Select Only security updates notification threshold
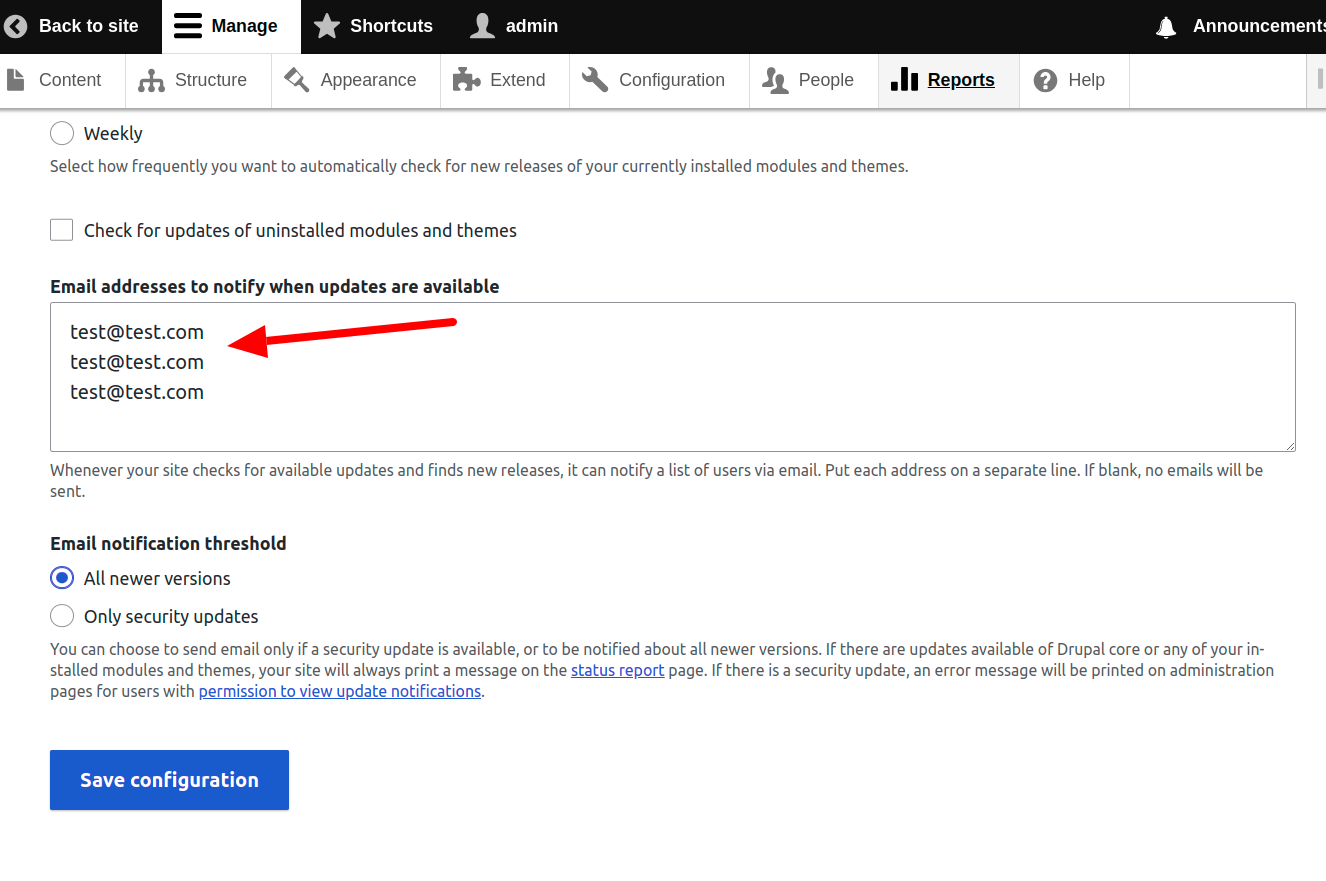Screen dimensions: 1326x881 click(x=61, y=616)
